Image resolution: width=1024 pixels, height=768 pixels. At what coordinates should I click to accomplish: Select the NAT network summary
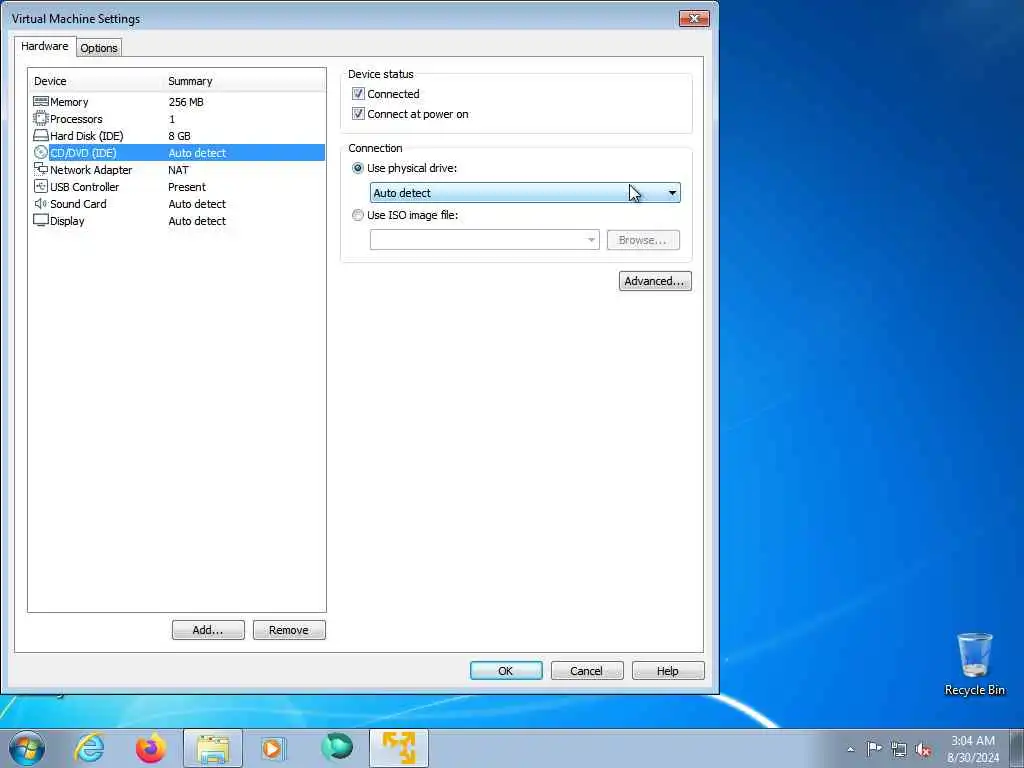[178, 170]
